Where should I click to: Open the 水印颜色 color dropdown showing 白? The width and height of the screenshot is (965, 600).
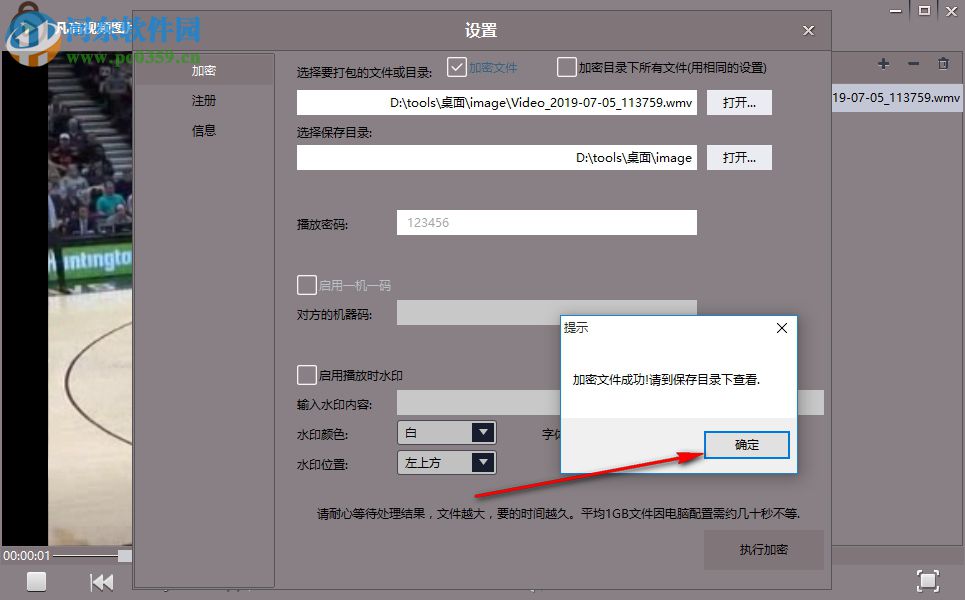coord(440,432)
